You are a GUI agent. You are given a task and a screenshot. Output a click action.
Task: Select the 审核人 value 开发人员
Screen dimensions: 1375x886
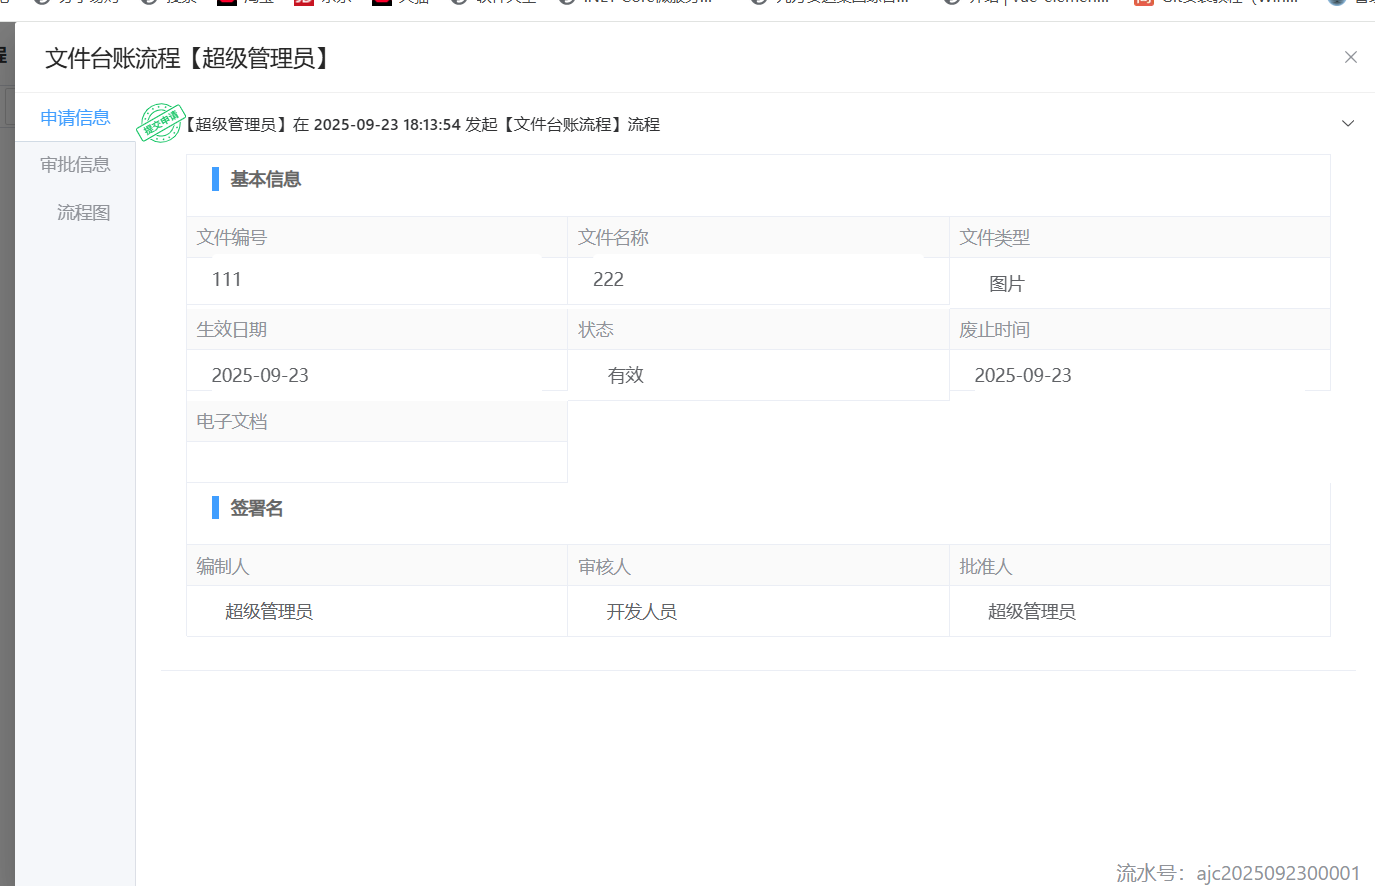pos(641,611)
